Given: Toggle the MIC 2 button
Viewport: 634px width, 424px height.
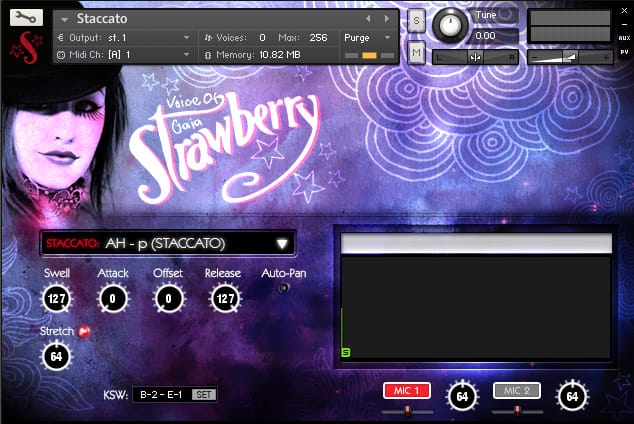Looking at the screenshot, I should [x=517, y=391].
